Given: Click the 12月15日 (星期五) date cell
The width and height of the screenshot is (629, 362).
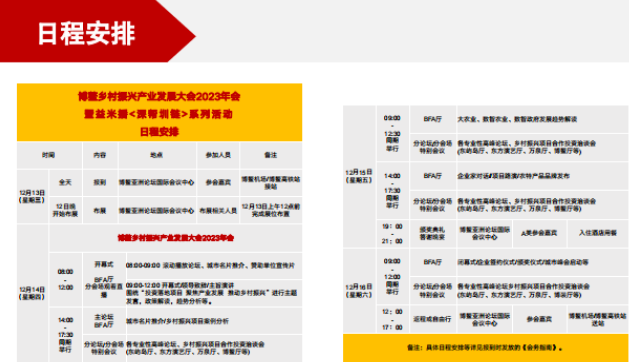Looking at the screenshot, I should point(359,176).
